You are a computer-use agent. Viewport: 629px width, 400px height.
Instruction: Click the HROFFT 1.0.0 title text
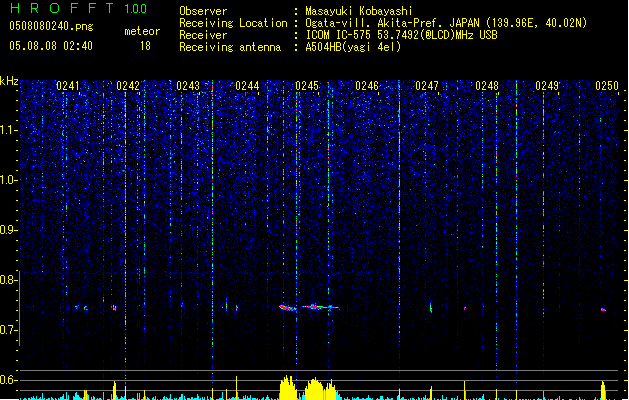[x=79, y=8]
